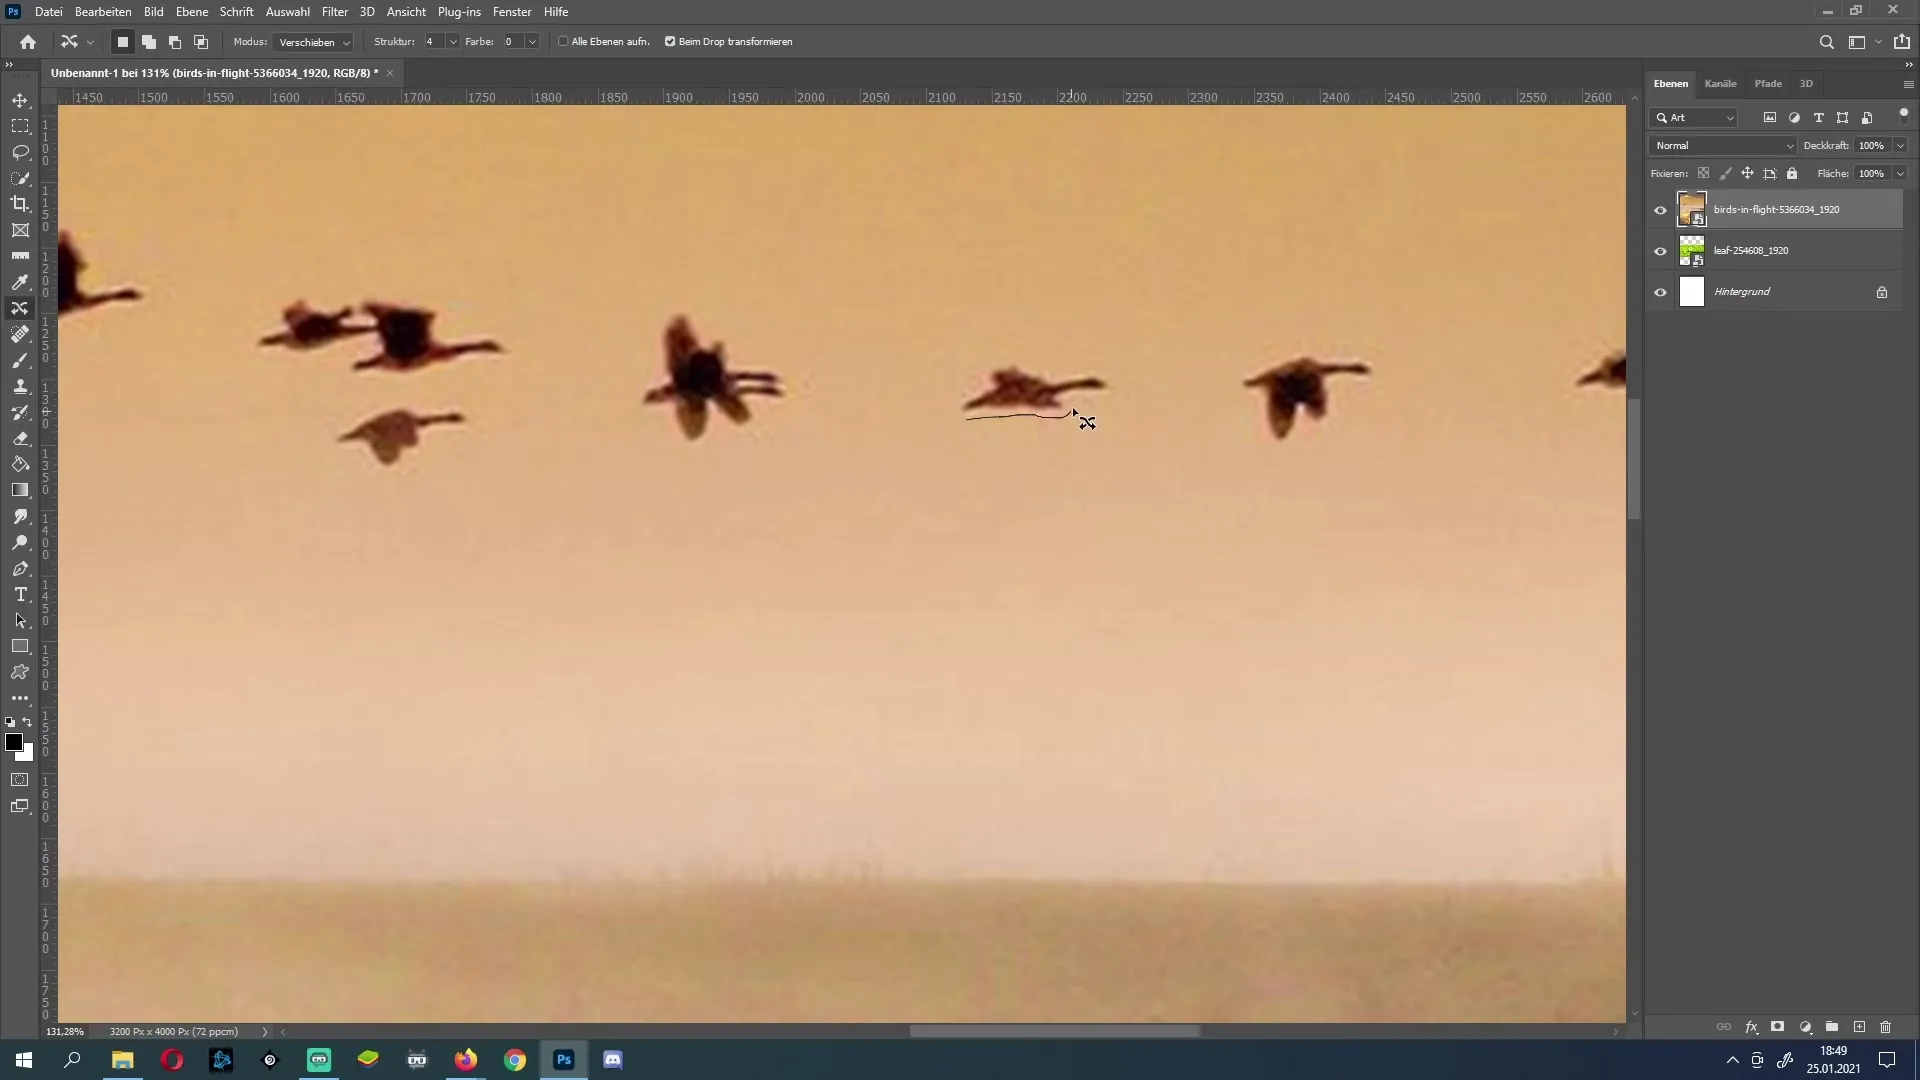
Task: Select the Move tool
Action: pos(20,100)
